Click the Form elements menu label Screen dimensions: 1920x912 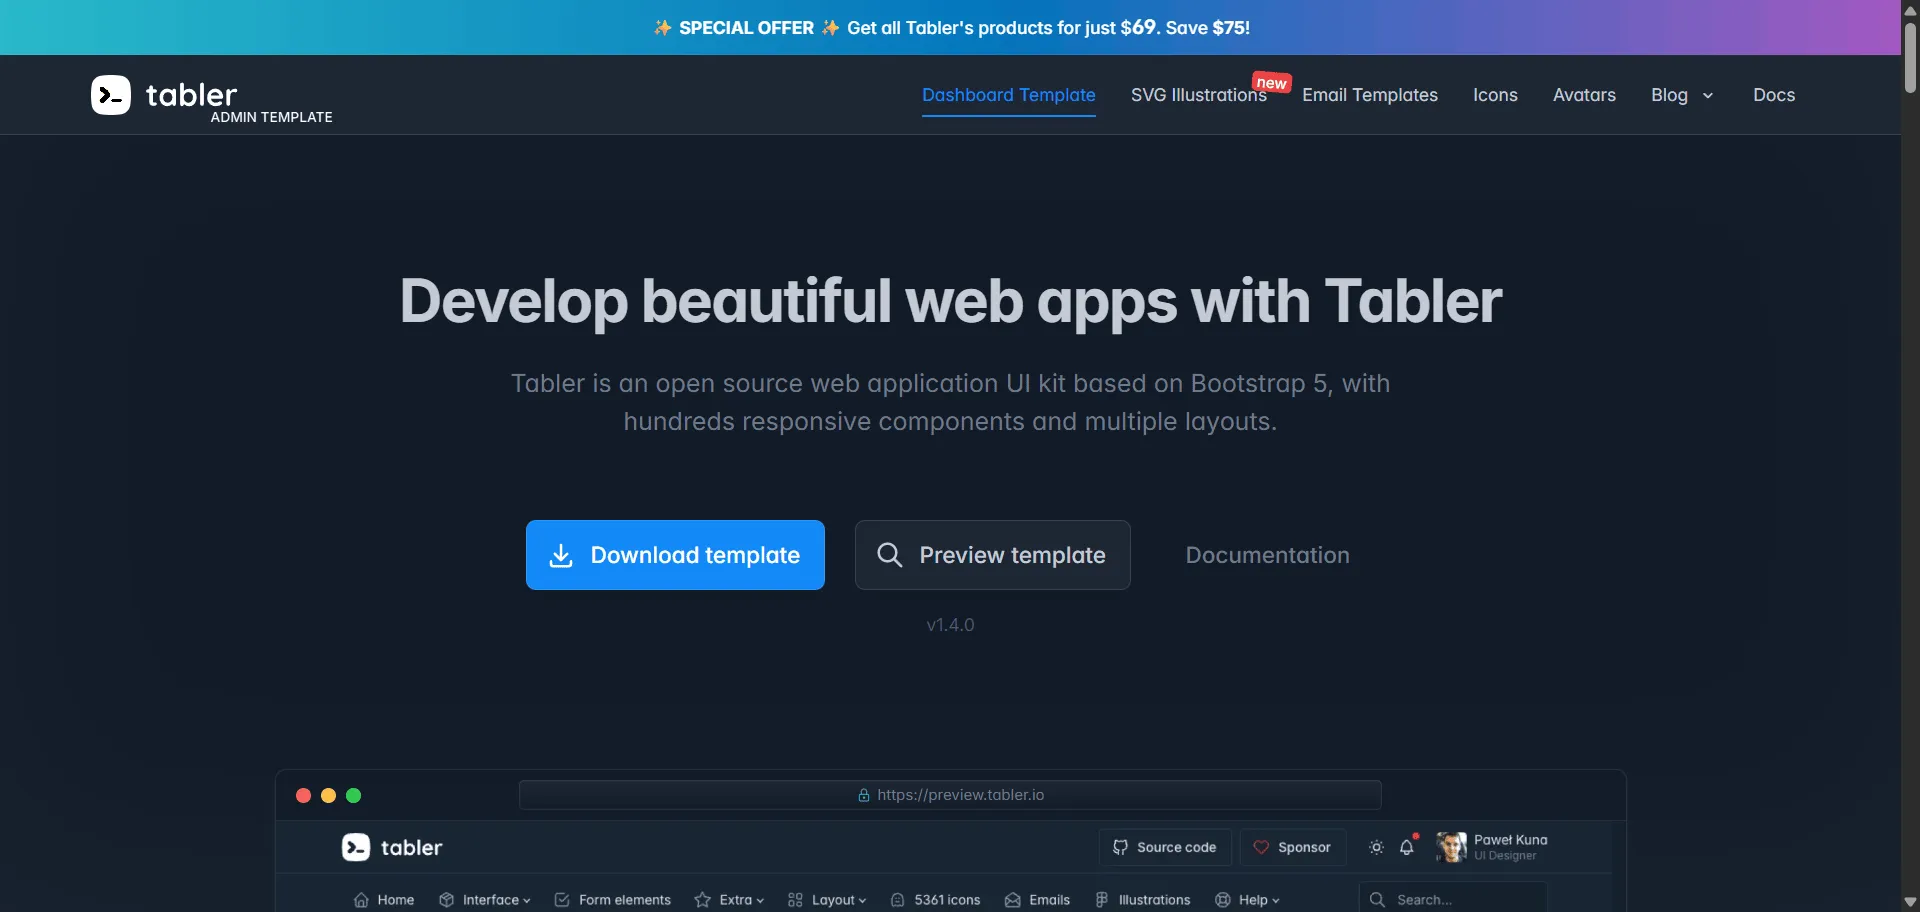point(625,900)
